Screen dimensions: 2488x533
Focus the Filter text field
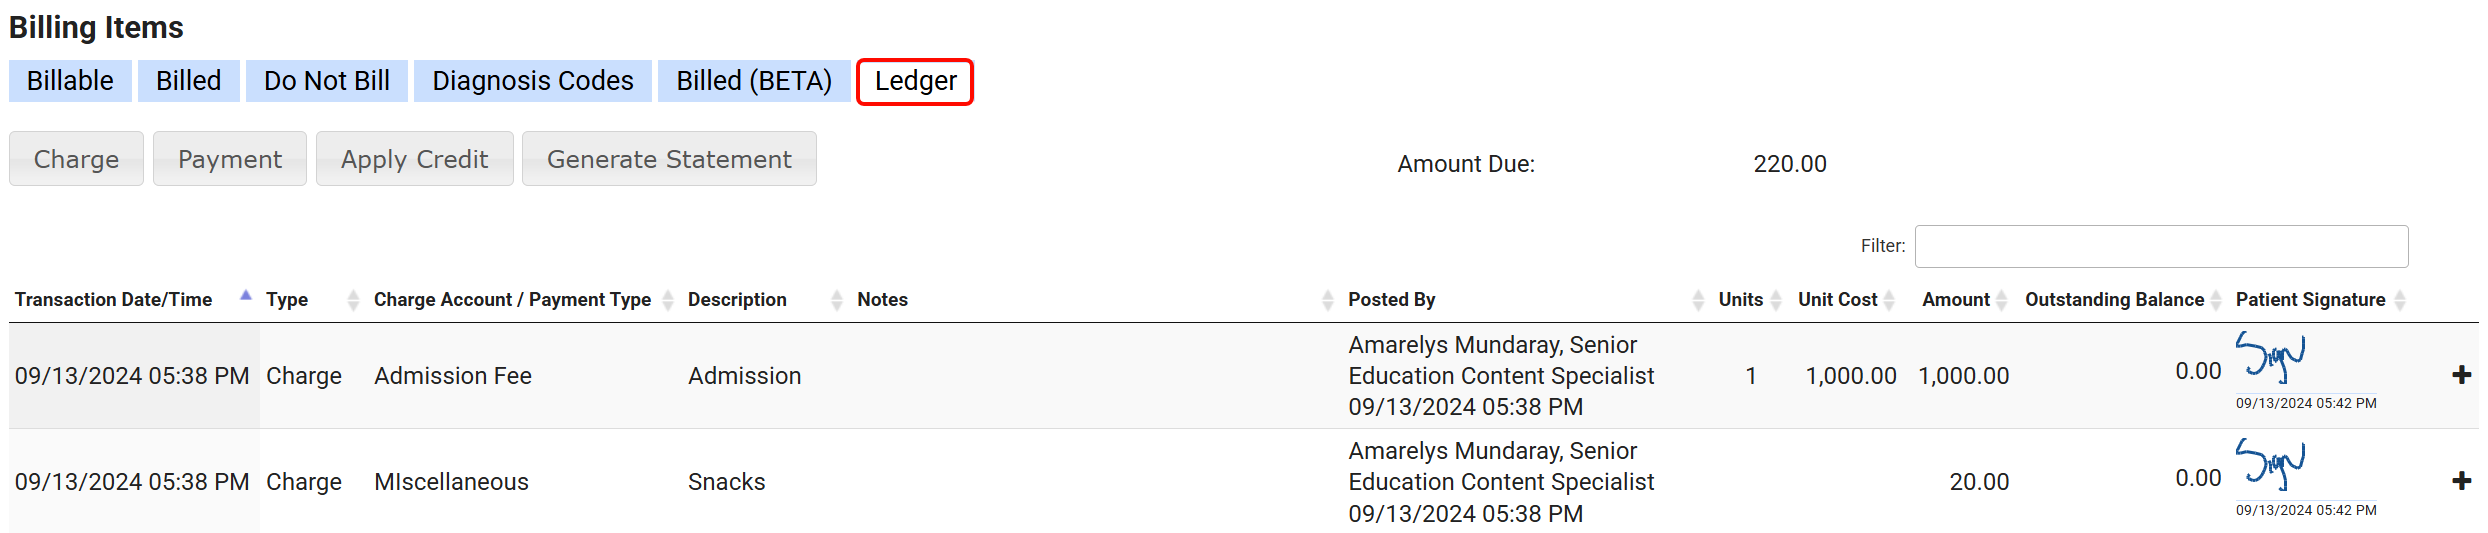2161,246
